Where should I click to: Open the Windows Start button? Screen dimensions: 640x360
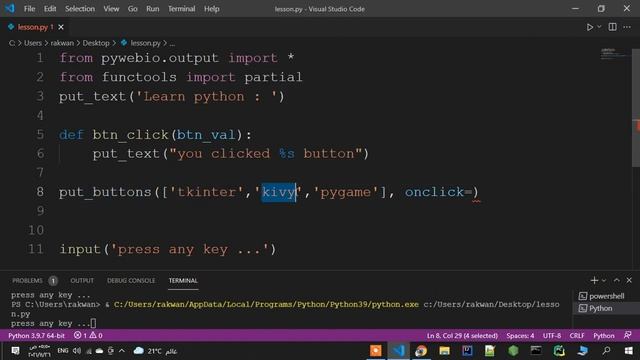[628, 351]
